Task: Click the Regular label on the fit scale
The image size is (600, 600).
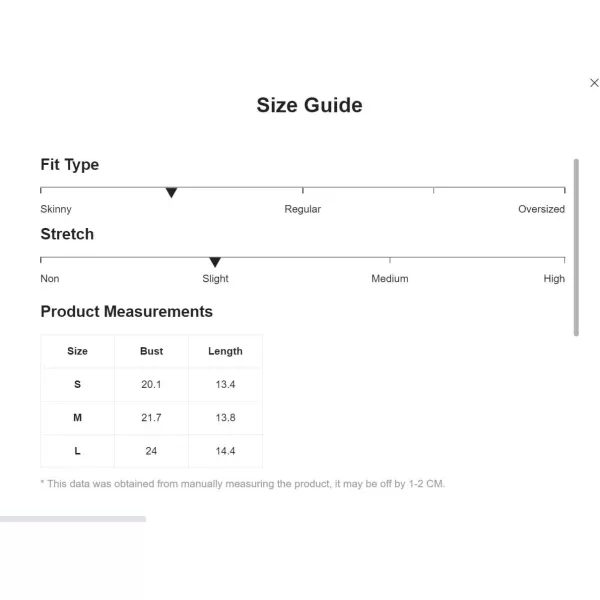Action: coord(302,209)
